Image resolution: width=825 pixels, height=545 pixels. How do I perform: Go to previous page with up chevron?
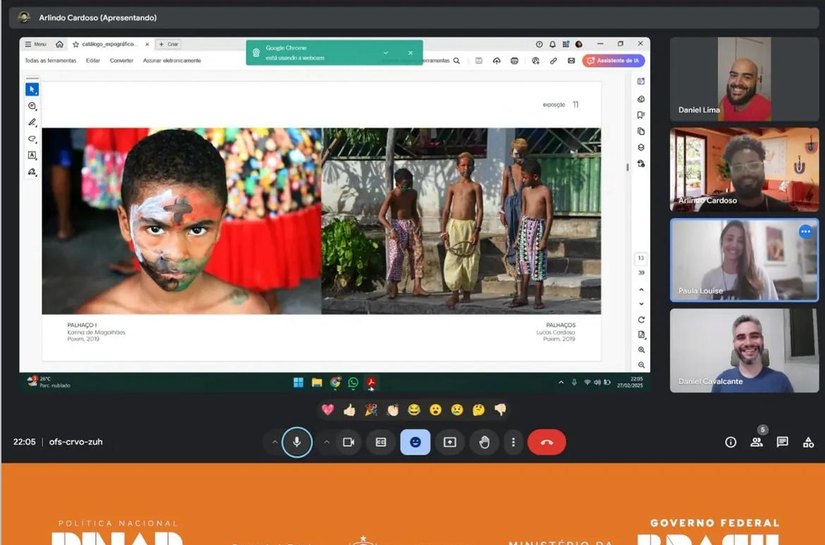641,290
